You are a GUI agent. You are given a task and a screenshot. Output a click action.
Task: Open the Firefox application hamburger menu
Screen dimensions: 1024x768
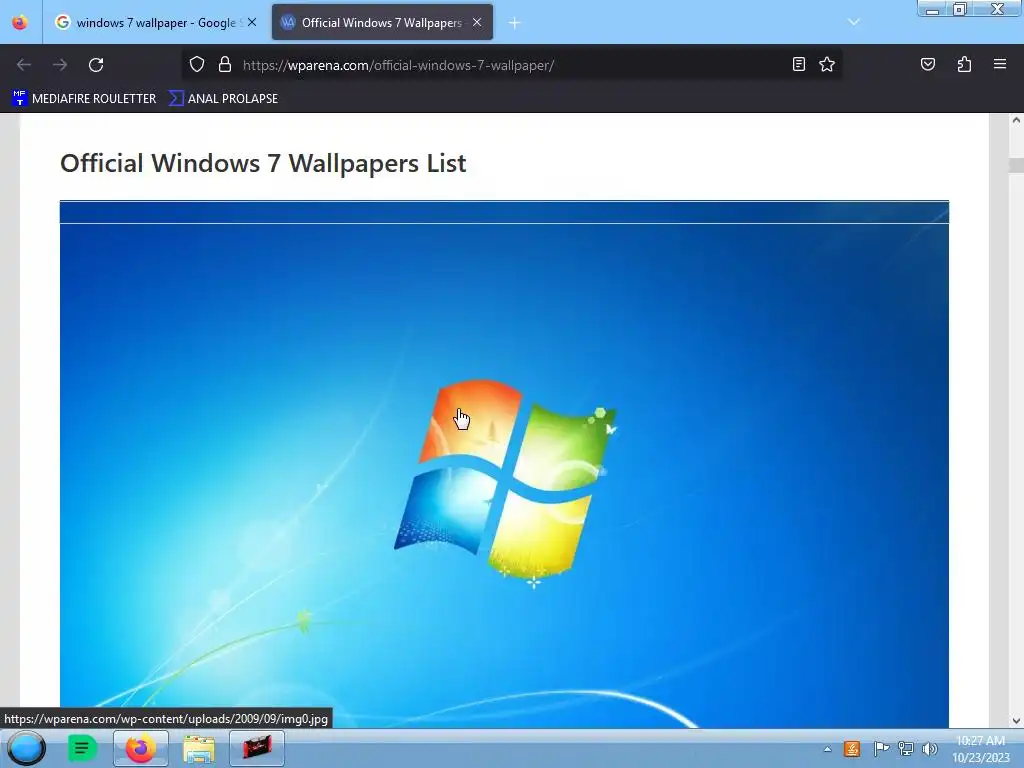[1000, 65]
